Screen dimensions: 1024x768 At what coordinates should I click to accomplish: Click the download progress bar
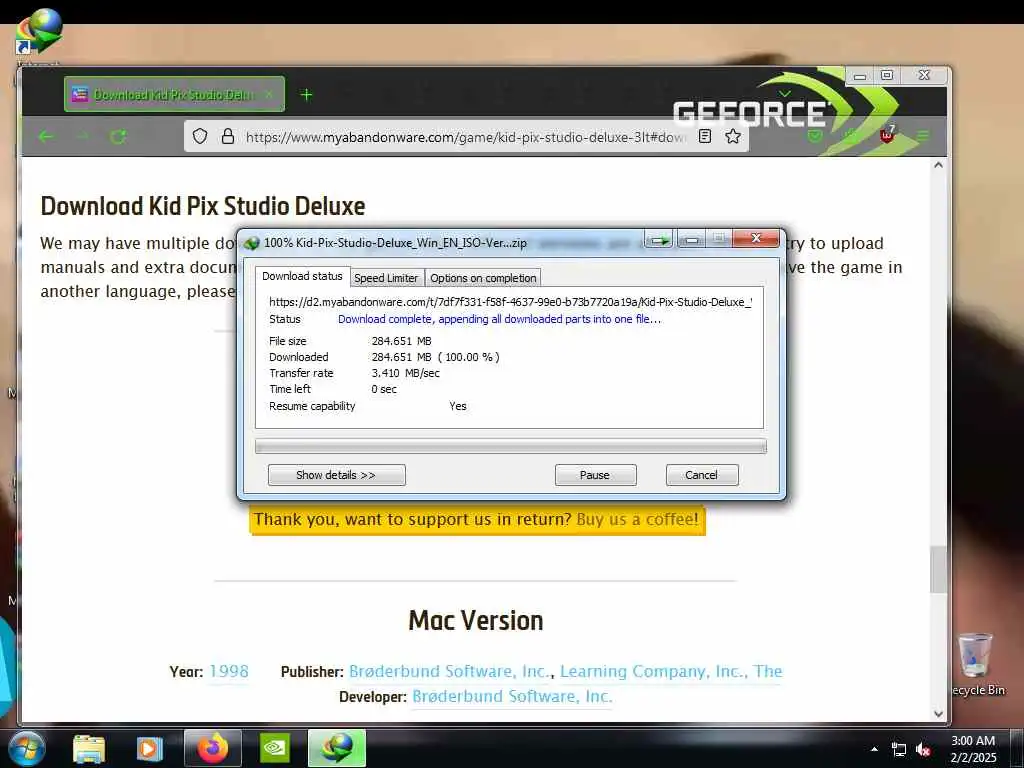pos(511,446)
